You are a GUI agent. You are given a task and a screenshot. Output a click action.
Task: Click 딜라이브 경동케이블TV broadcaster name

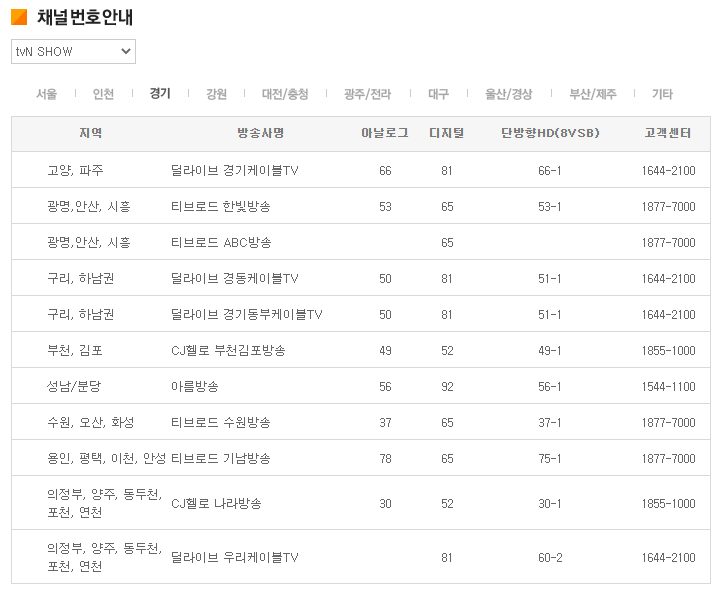tap(235, 279)
